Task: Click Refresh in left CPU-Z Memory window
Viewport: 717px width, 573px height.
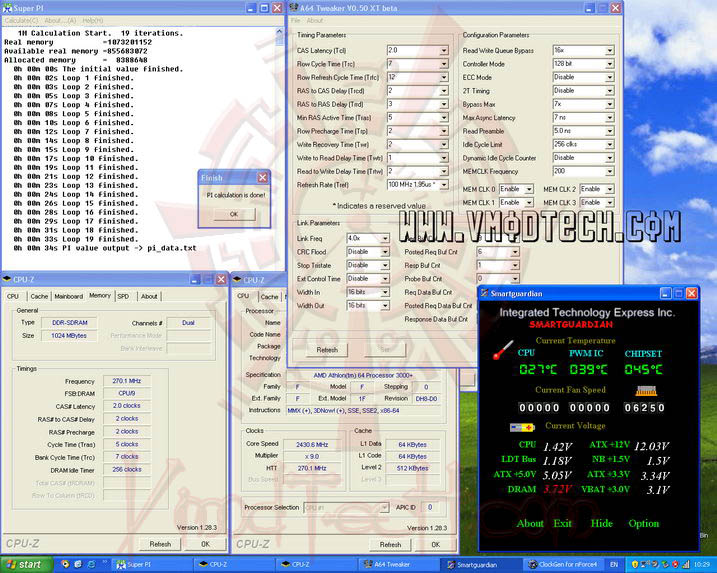Action: [x=160, y=544]
